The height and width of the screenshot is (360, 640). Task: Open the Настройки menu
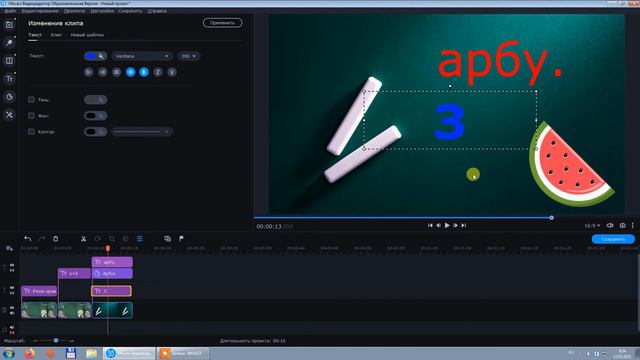click(x=102, y=11)
